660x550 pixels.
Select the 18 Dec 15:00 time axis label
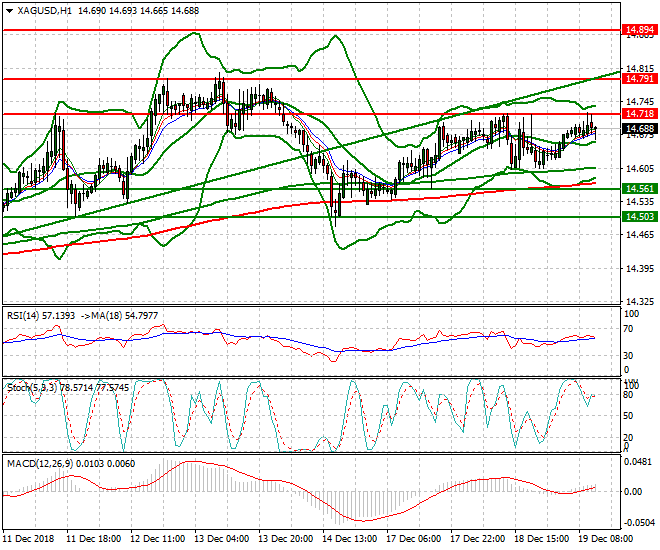pos(542,539)
